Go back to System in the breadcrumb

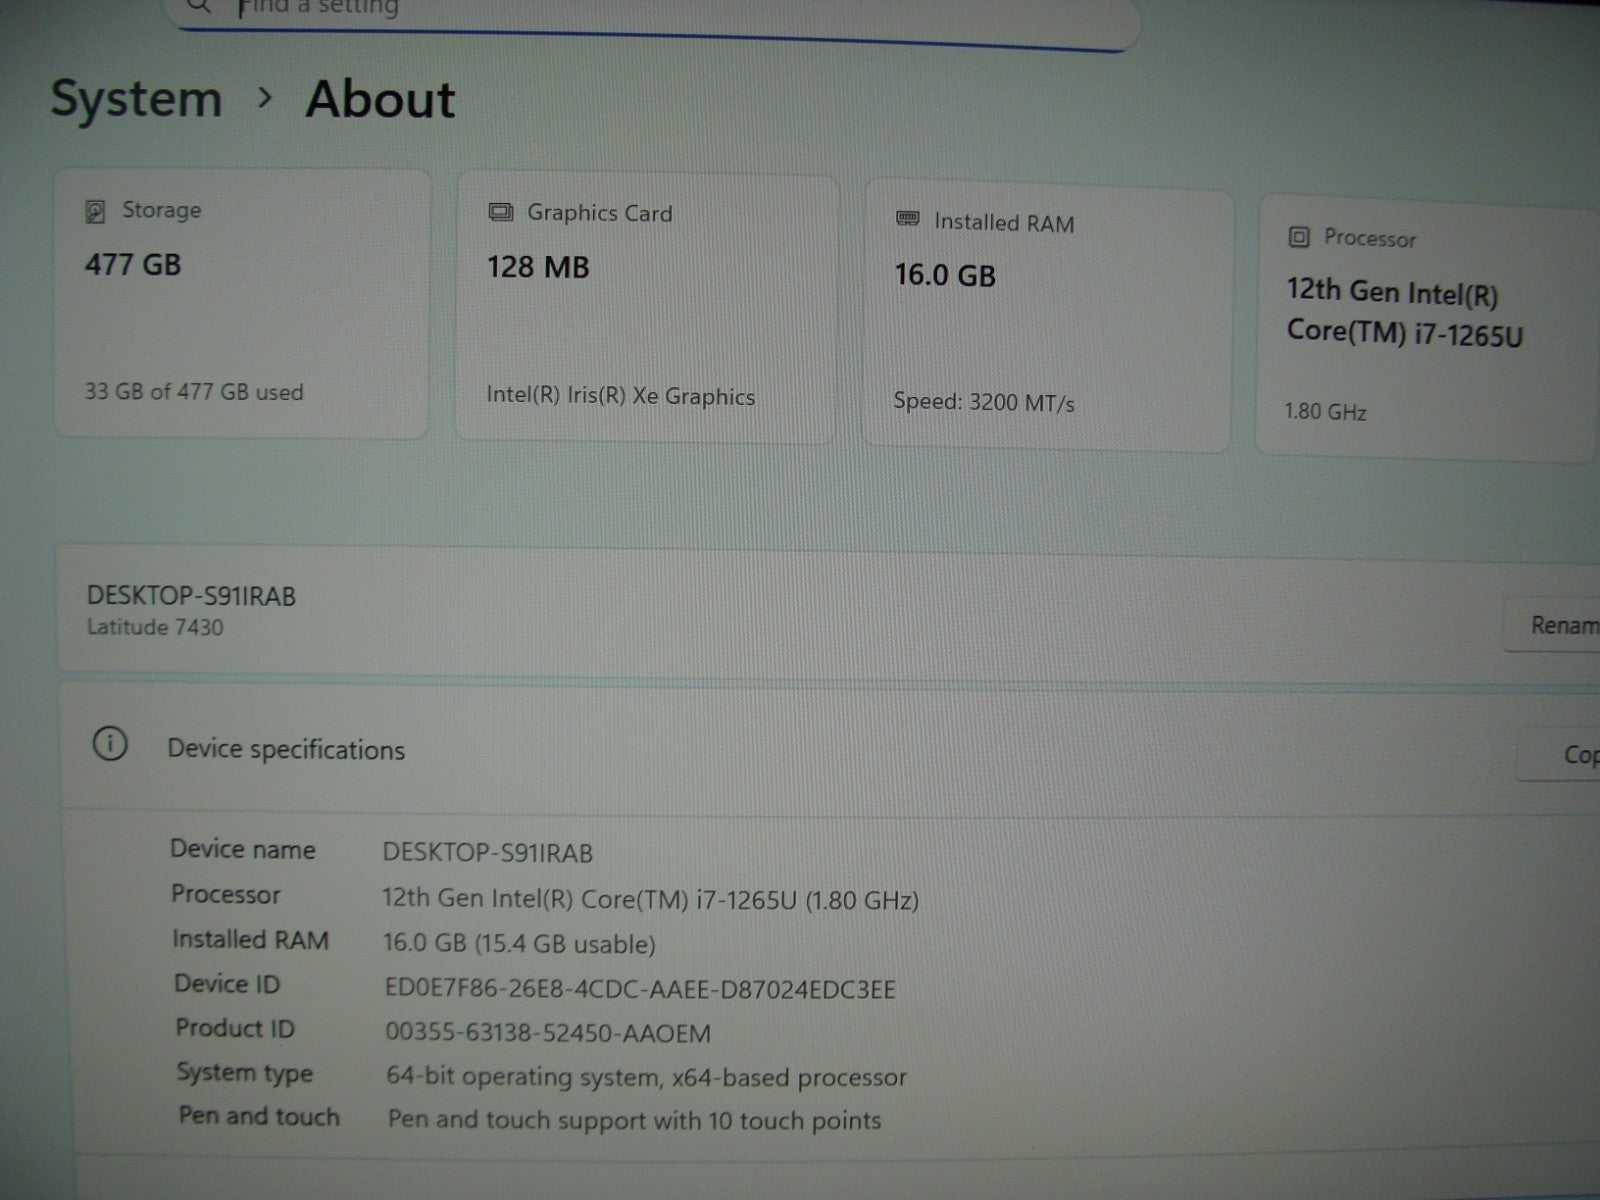136,99
